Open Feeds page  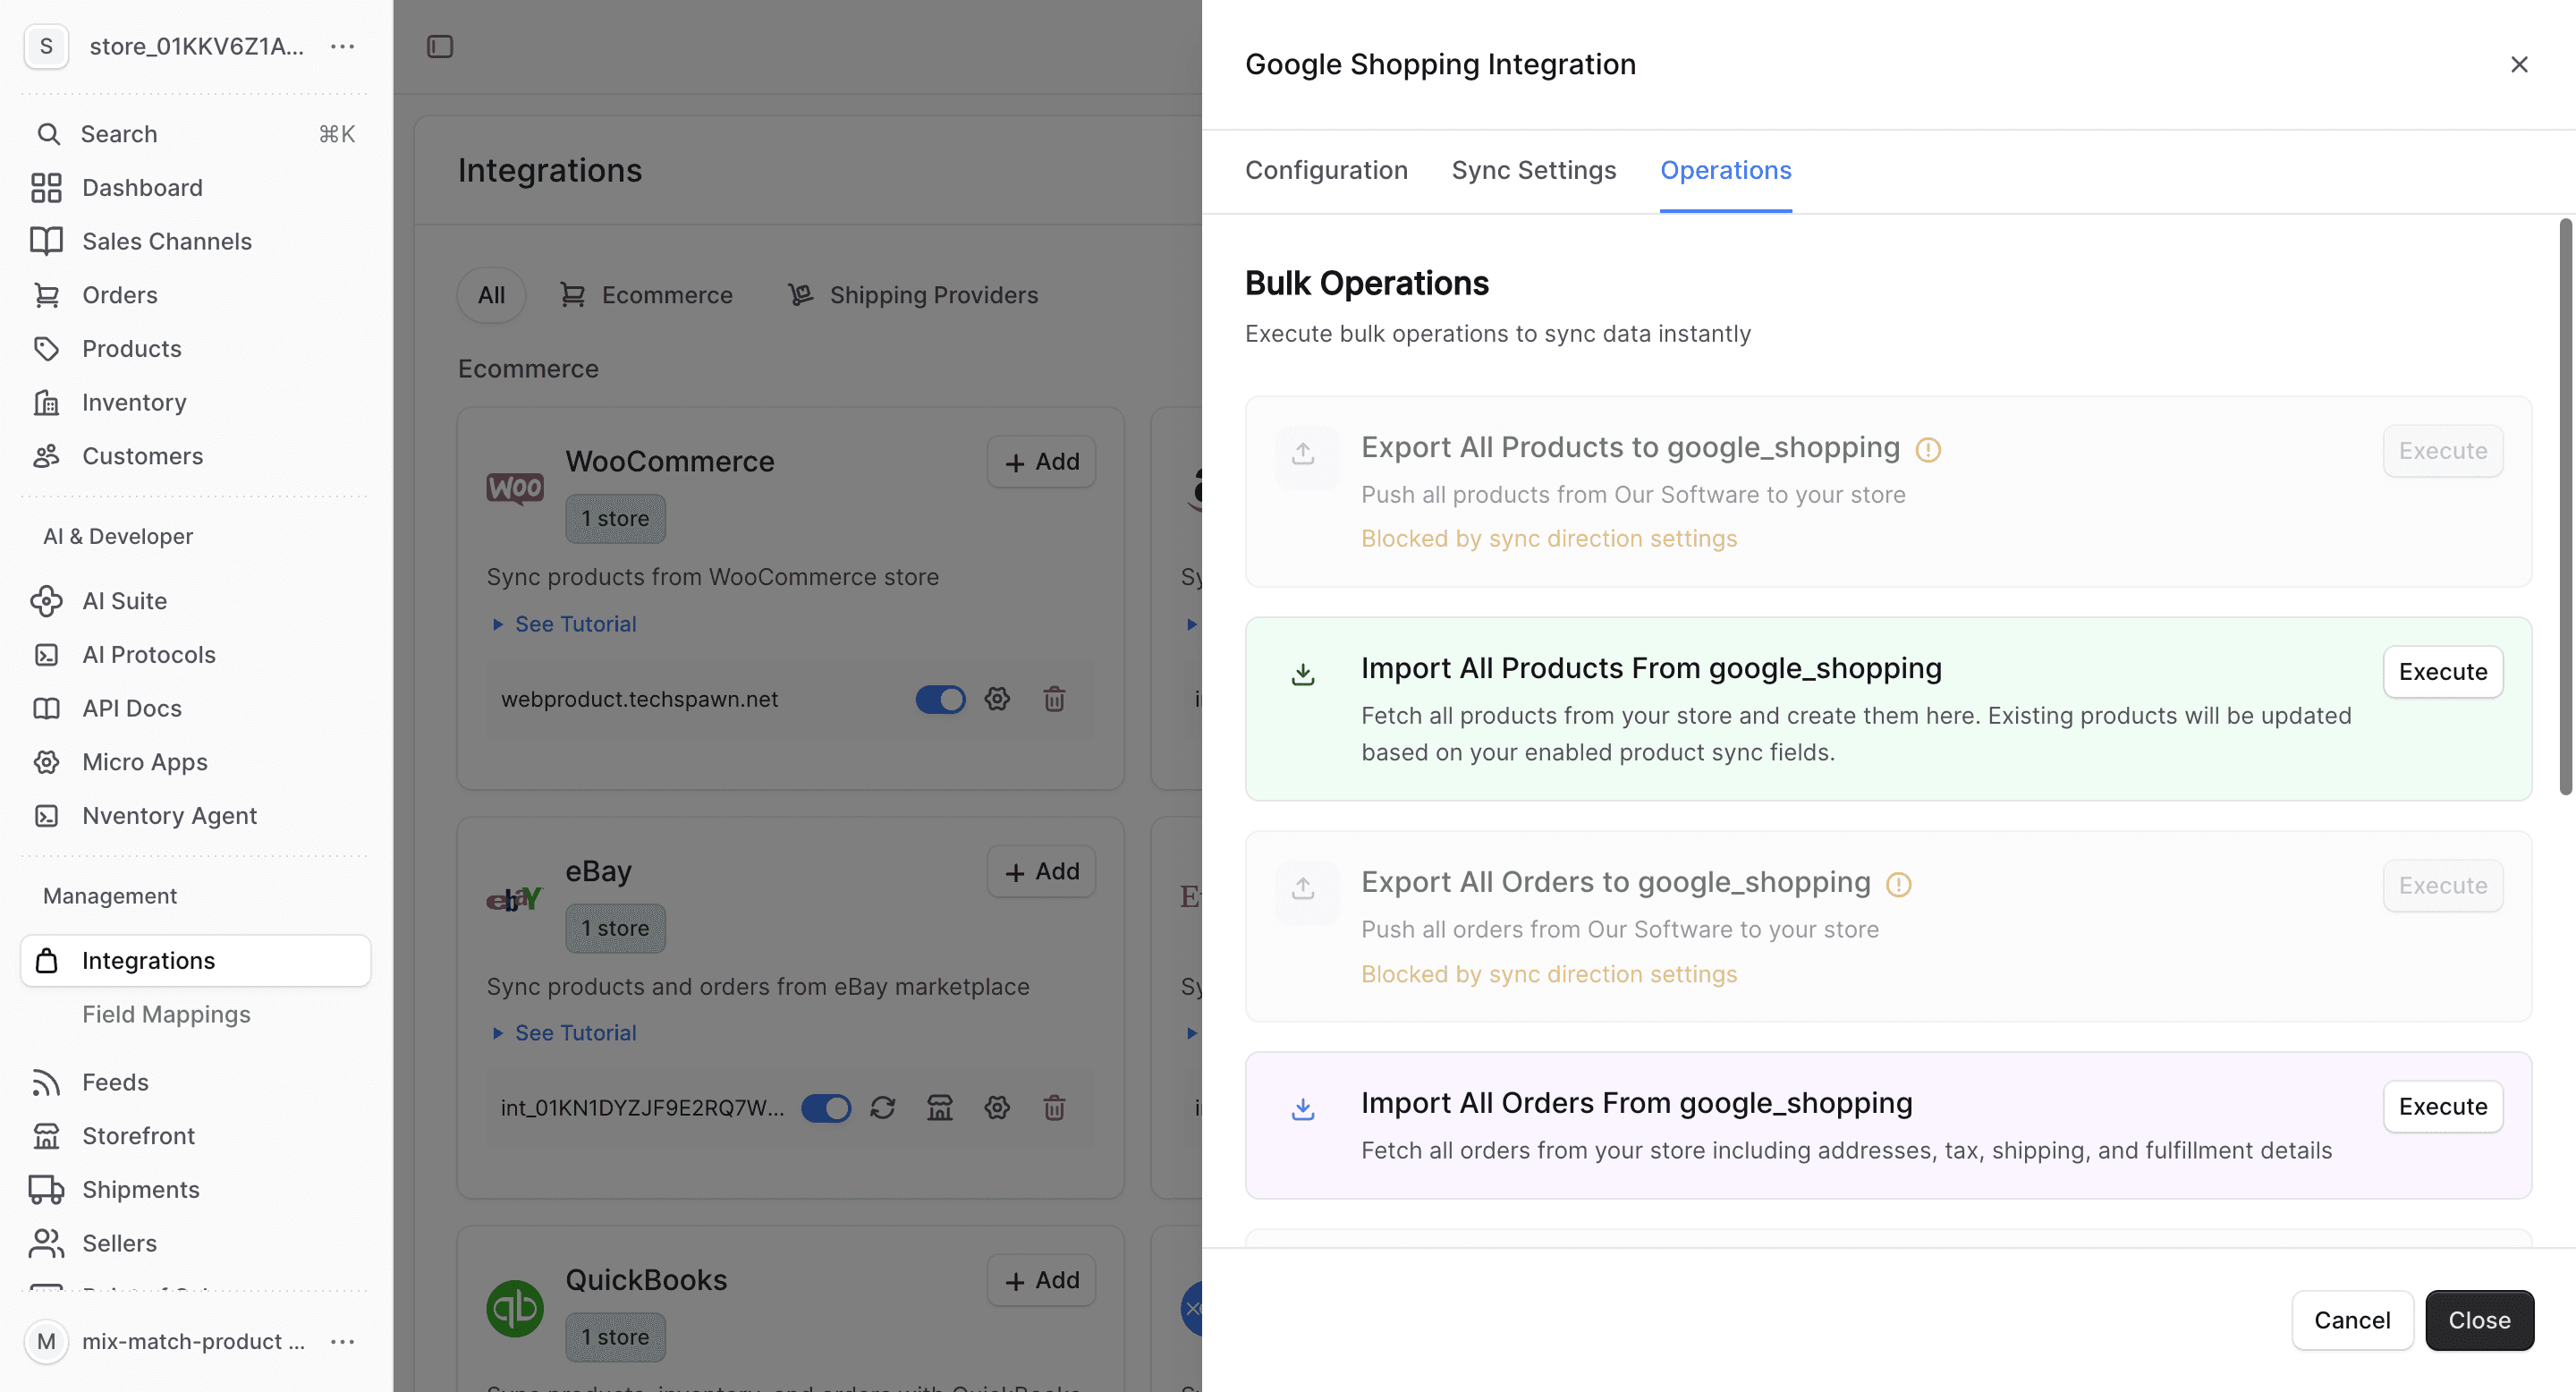(196, 1082)
